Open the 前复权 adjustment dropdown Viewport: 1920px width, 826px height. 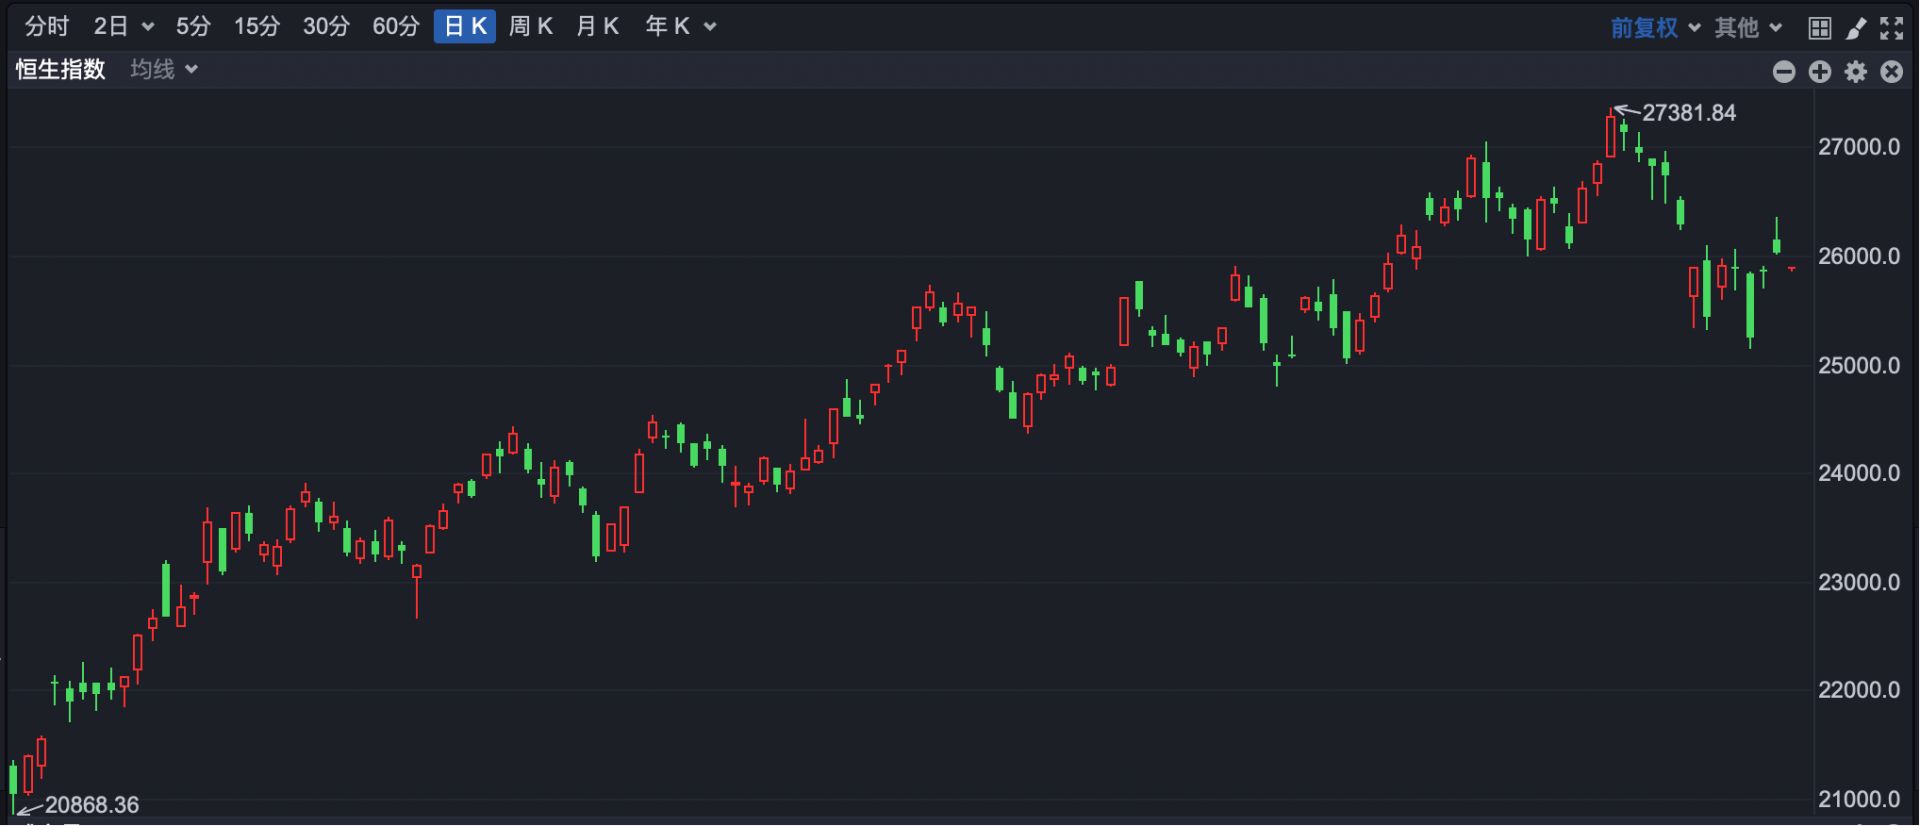[x=1655, y=28]
